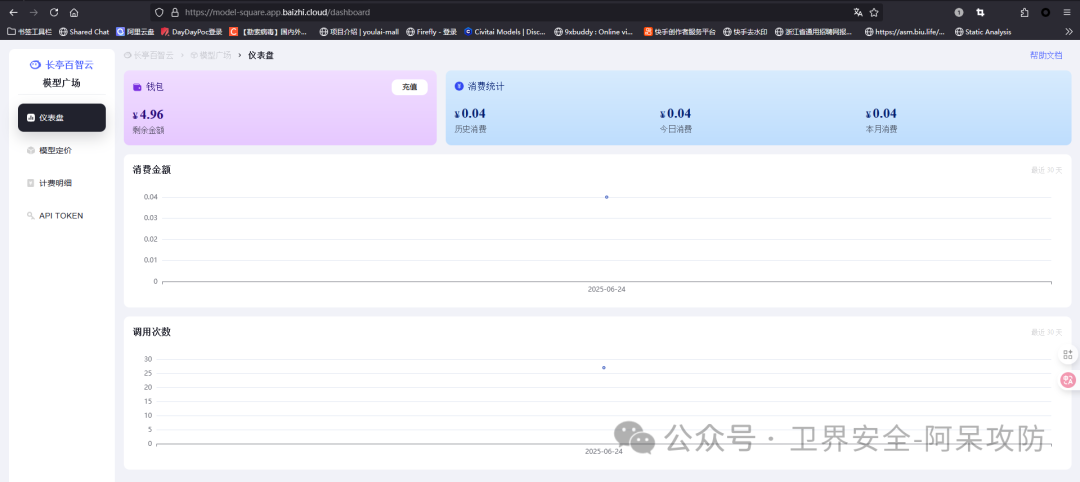Open the browser hamburger menu
This screenshot has height=482, width=1080.
[1066, 12]
